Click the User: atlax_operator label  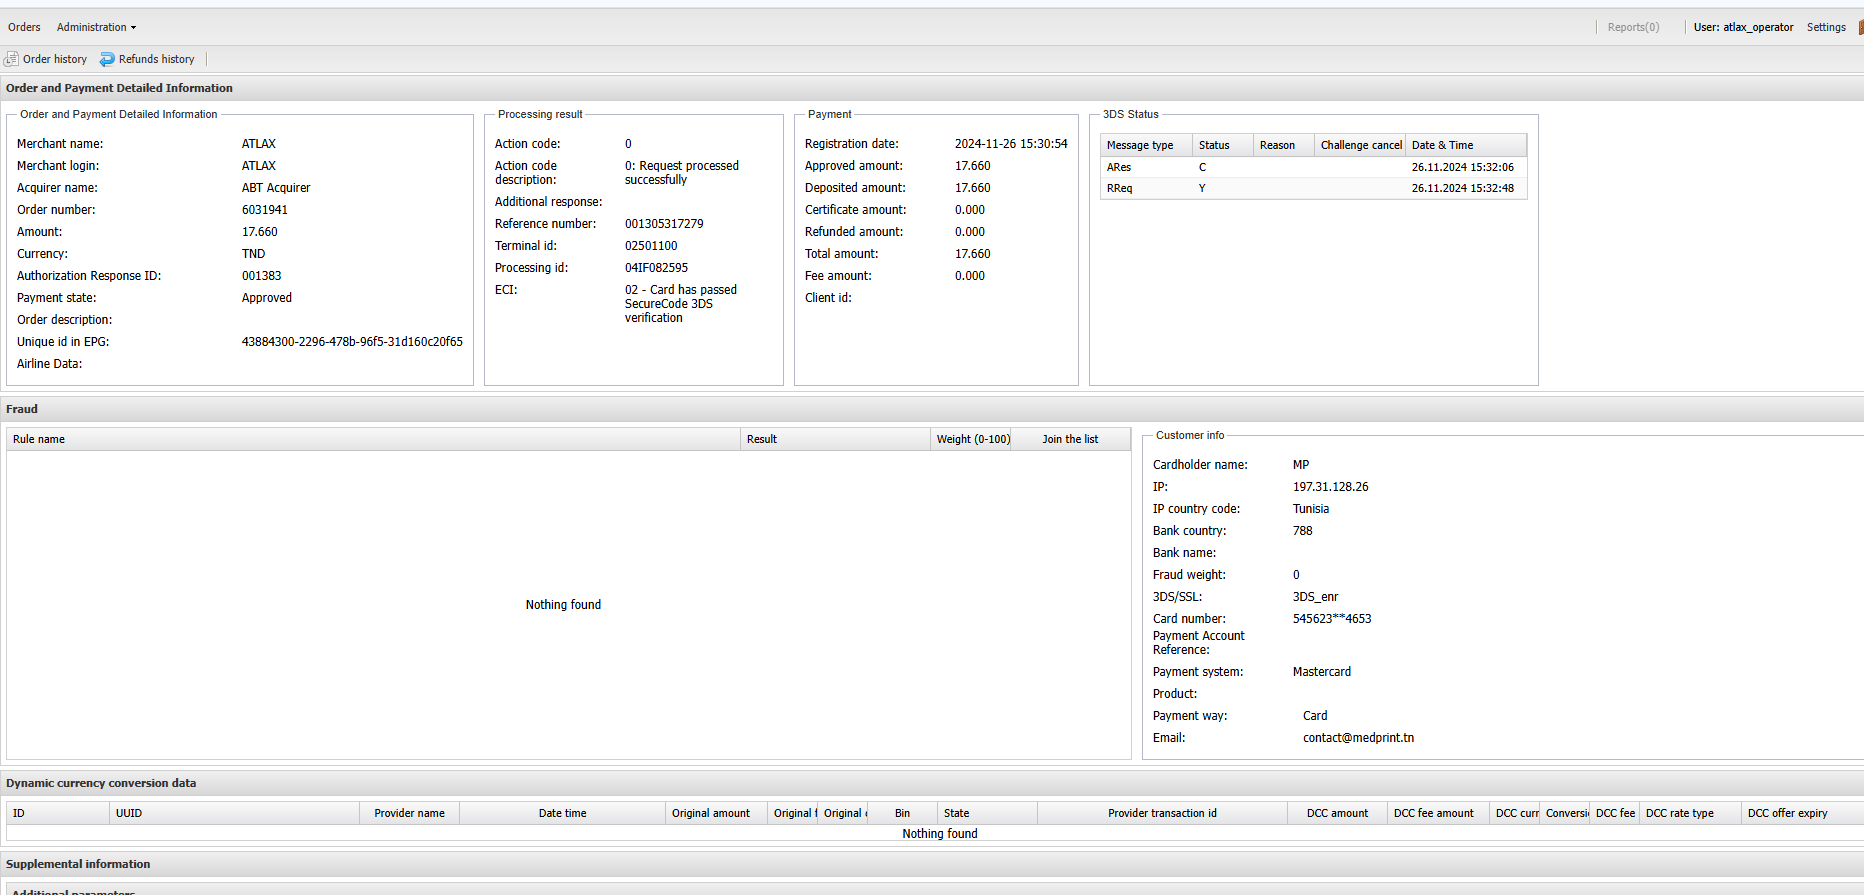tap(1743, 27)
